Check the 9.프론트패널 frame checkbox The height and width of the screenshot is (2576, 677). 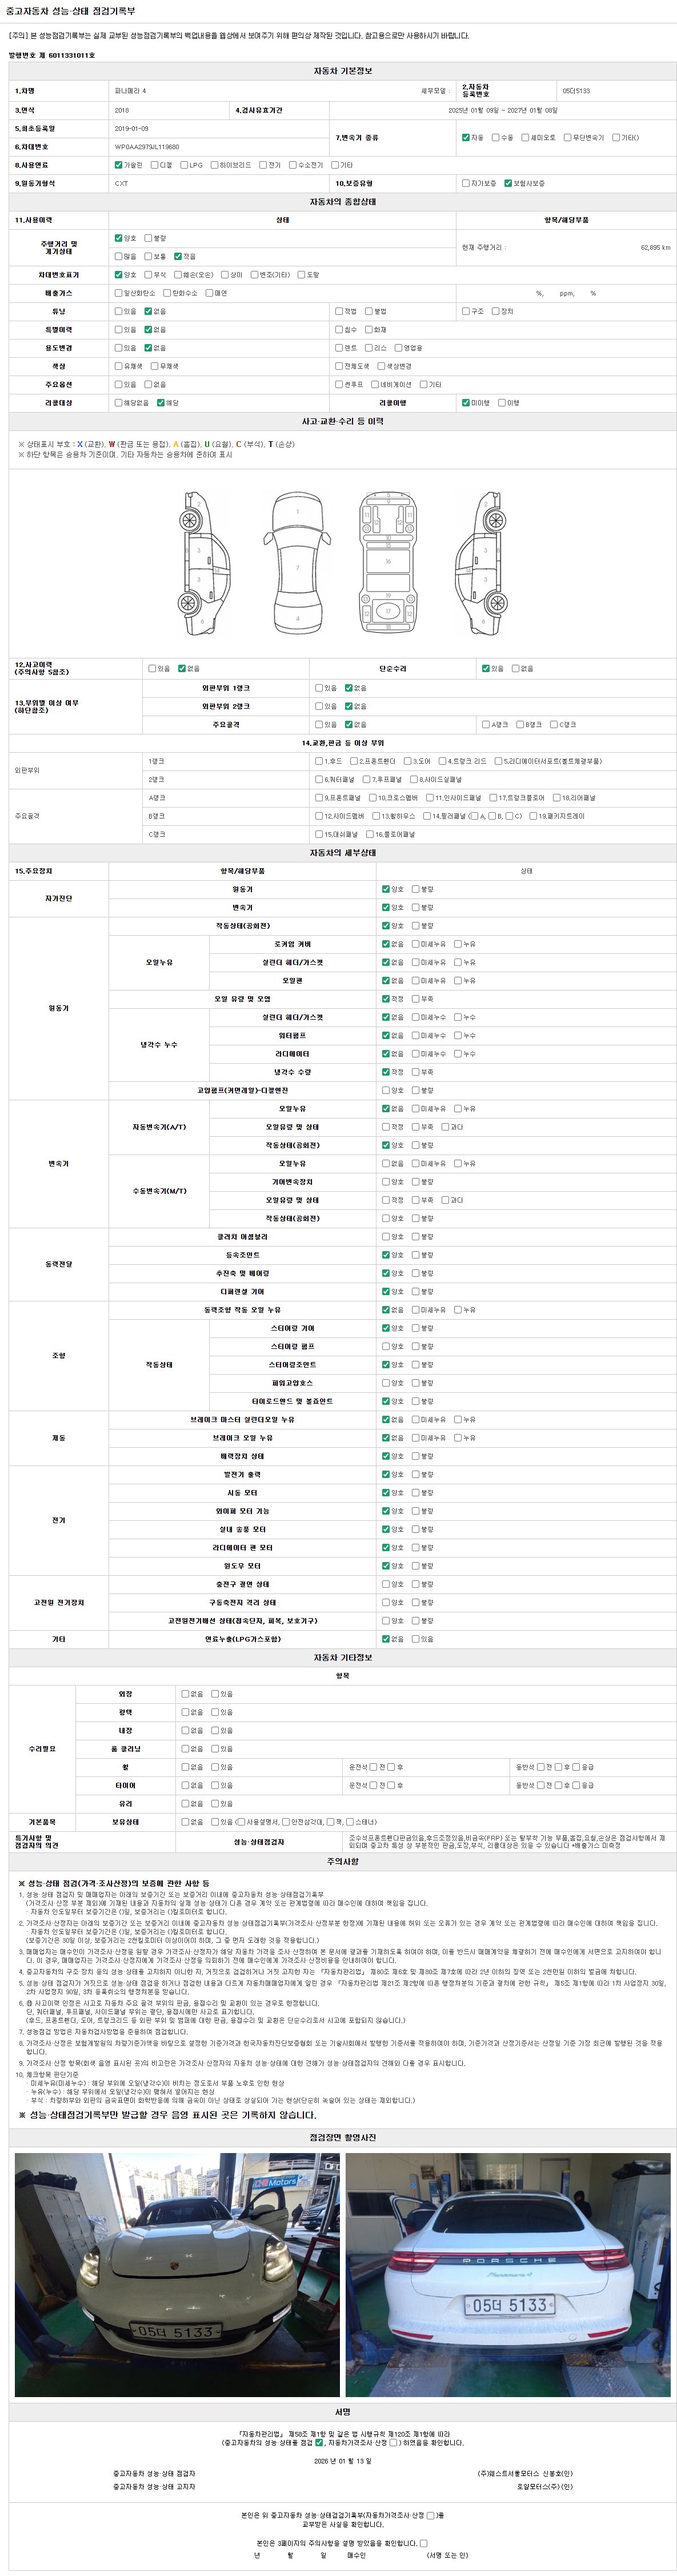pyautogui.click(x=319, y=798)
